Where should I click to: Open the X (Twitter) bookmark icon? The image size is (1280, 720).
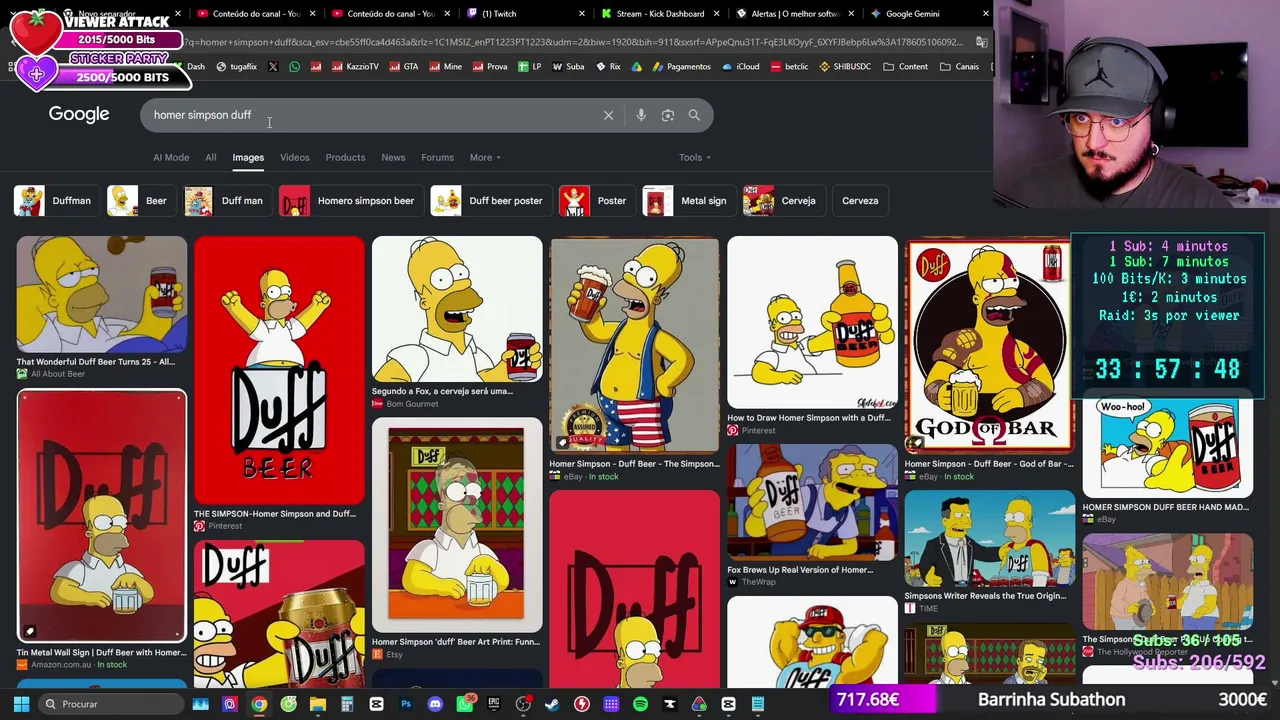pyautogui.click(x=273, y=67)
